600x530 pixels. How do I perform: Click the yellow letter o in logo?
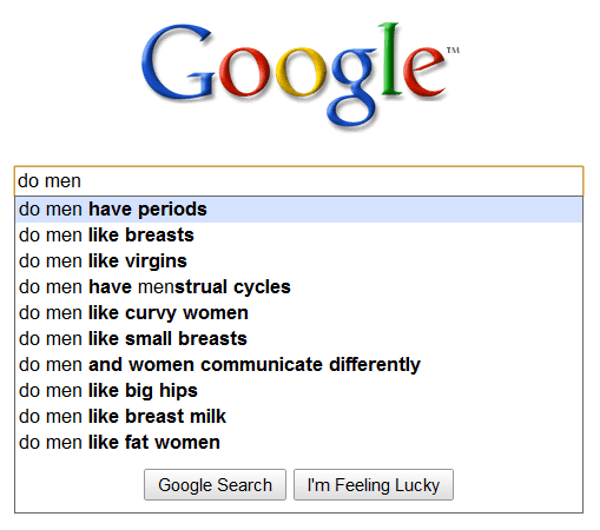301,72
